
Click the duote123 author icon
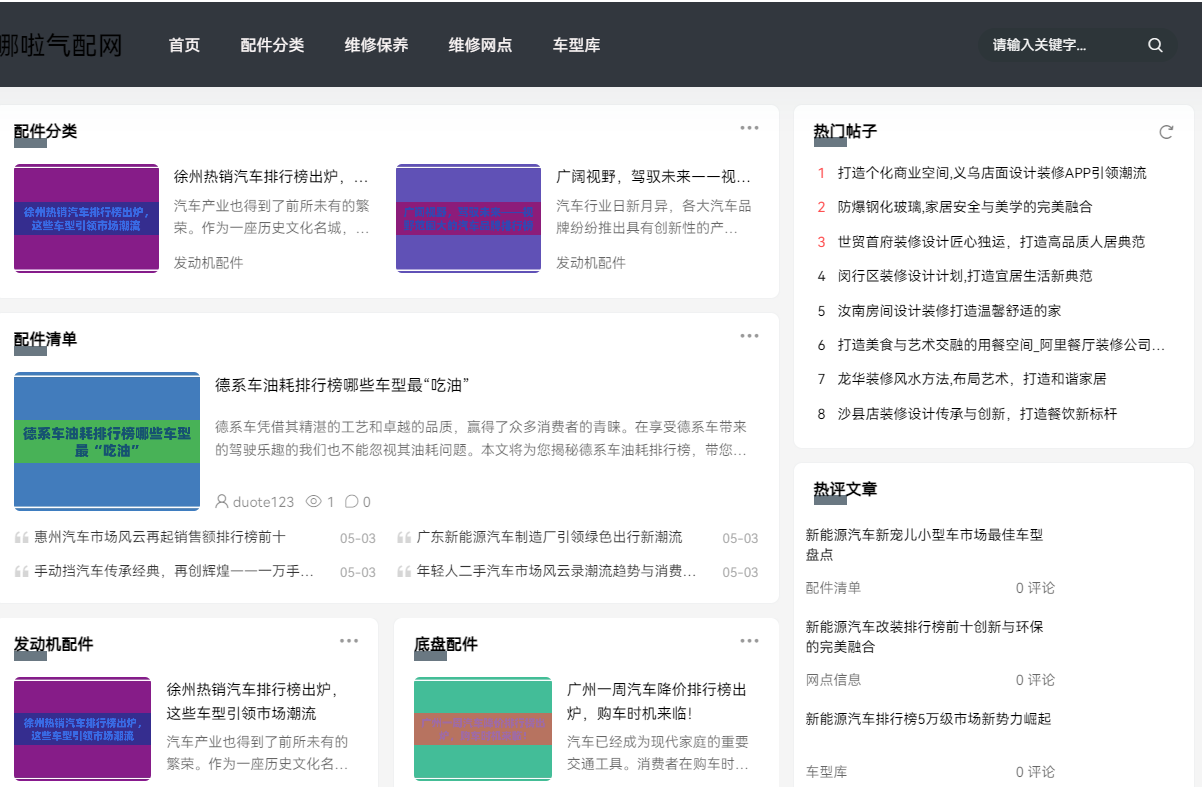(x=222, y=502)
